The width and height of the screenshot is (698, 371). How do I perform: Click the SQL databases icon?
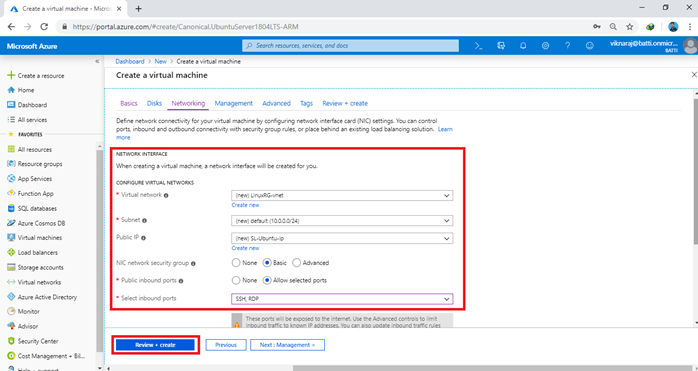tap(11, 208)
